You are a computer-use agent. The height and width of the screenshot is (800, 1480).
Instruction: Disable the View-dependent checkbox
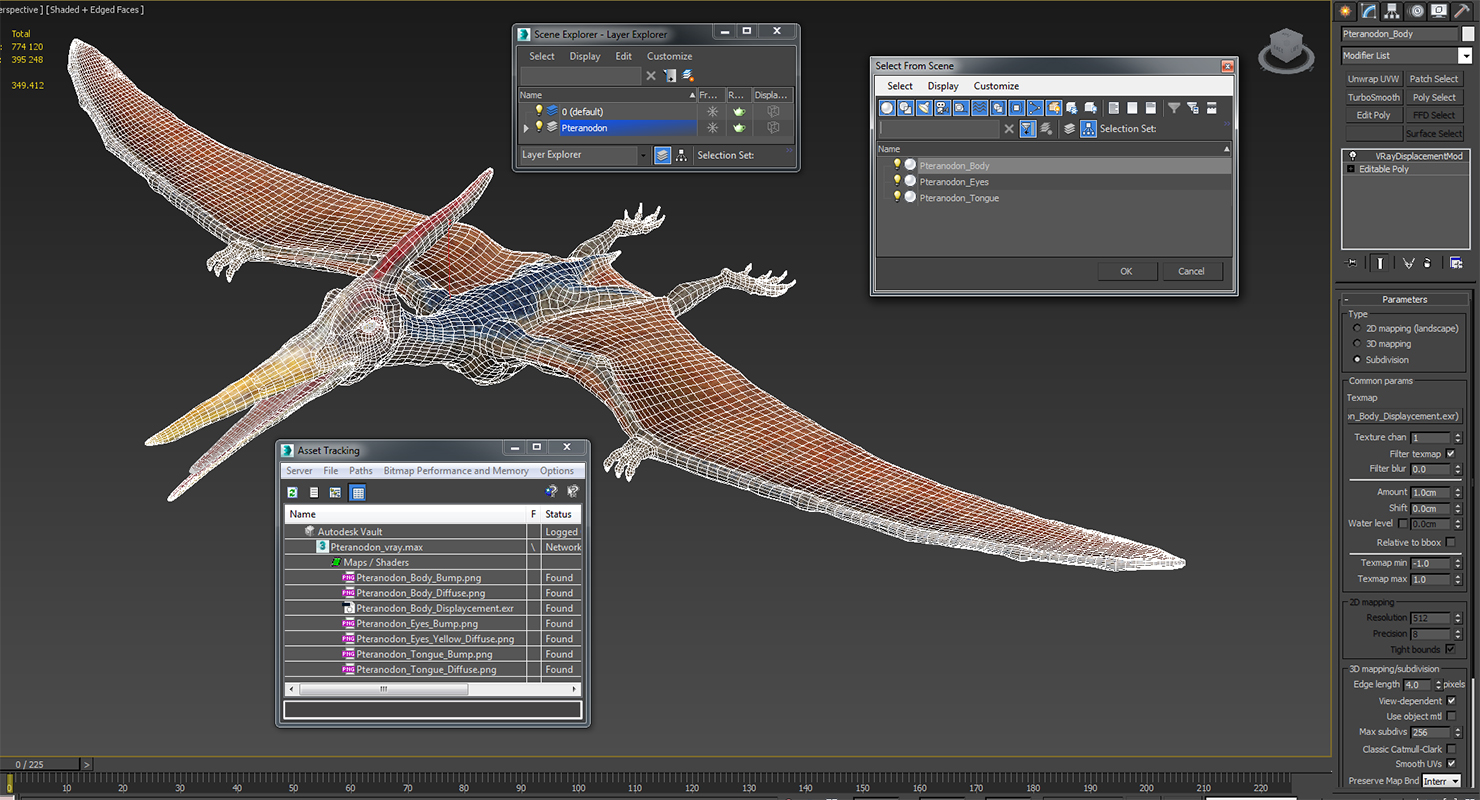point(1451,701)
